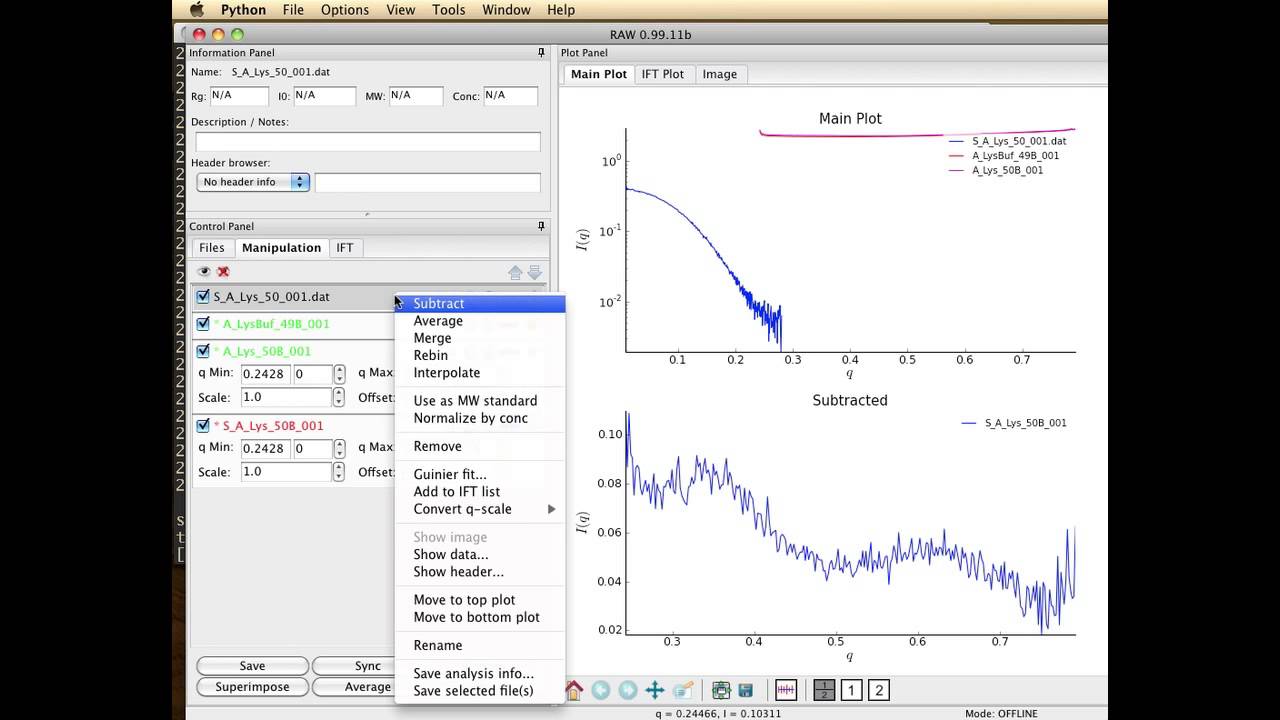Select Save selected file(s)
The image size is (1280, 720).
pos(480,691)
